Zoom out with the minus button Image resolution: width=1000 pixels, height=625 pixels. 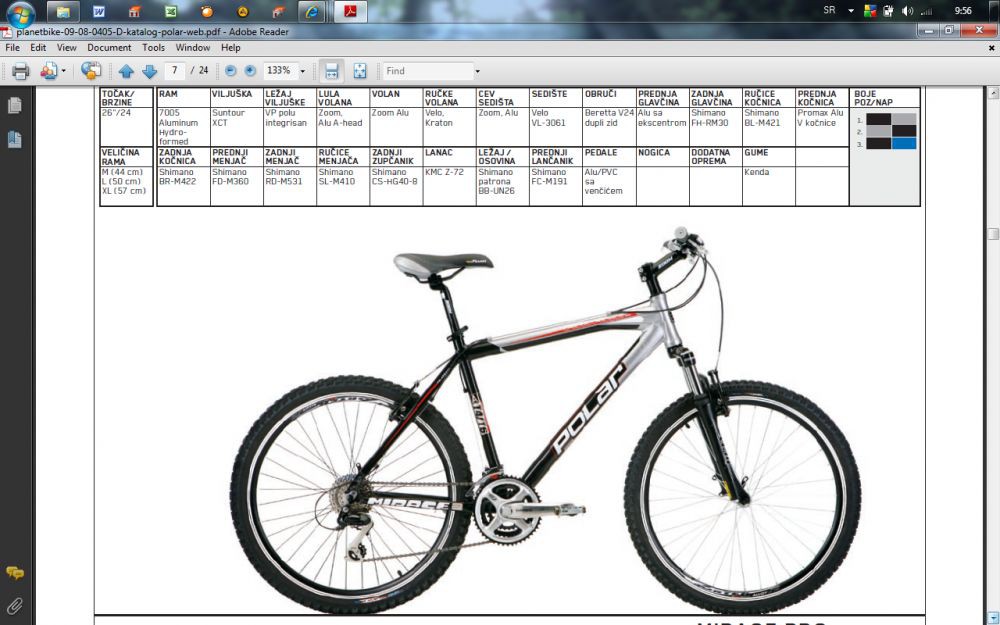click(x=231, y=71)
